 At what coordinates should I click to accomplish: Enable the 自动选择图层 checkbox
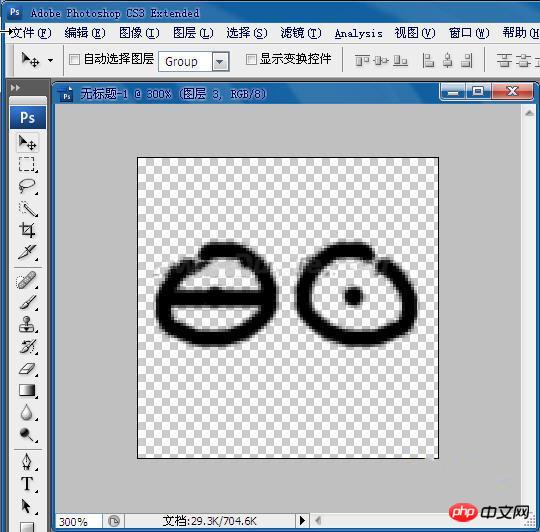click(x=74, y=59)
